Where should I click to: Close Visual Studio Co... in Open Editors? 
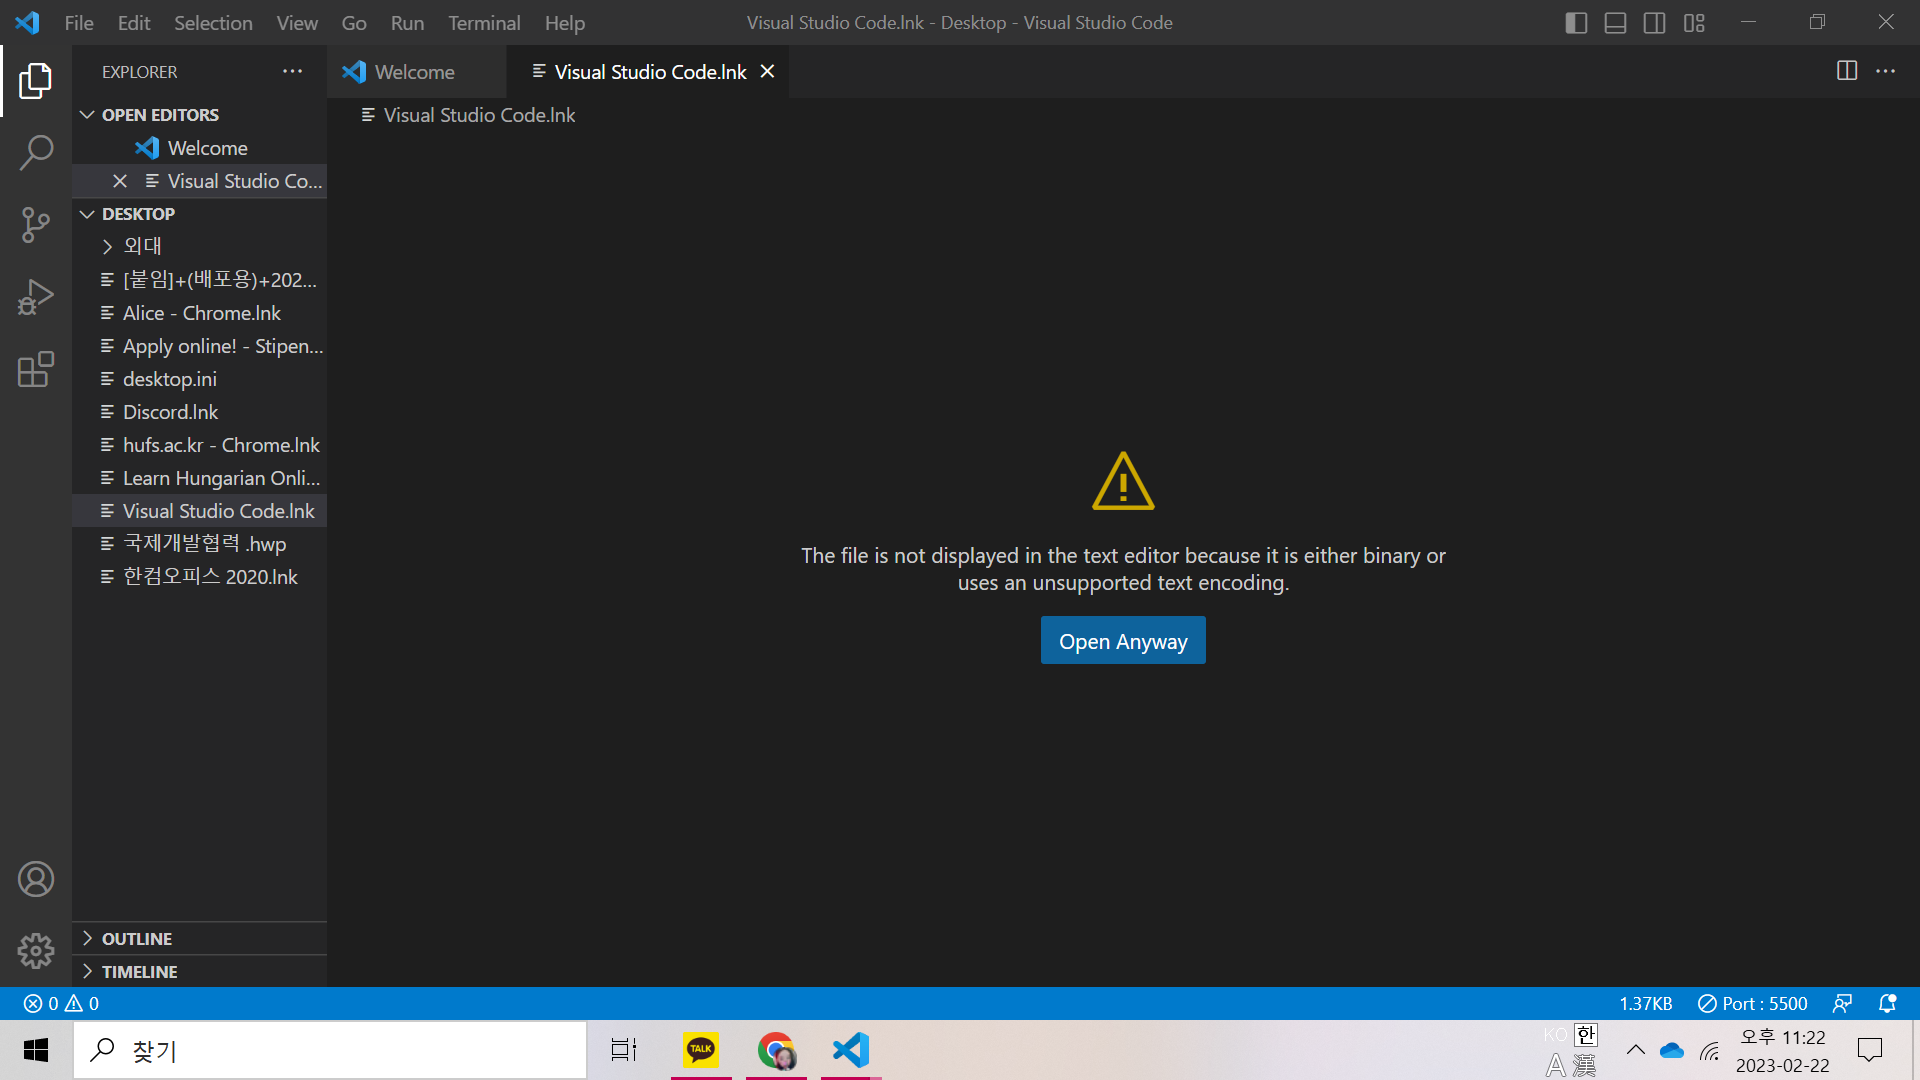click(120, 181)
